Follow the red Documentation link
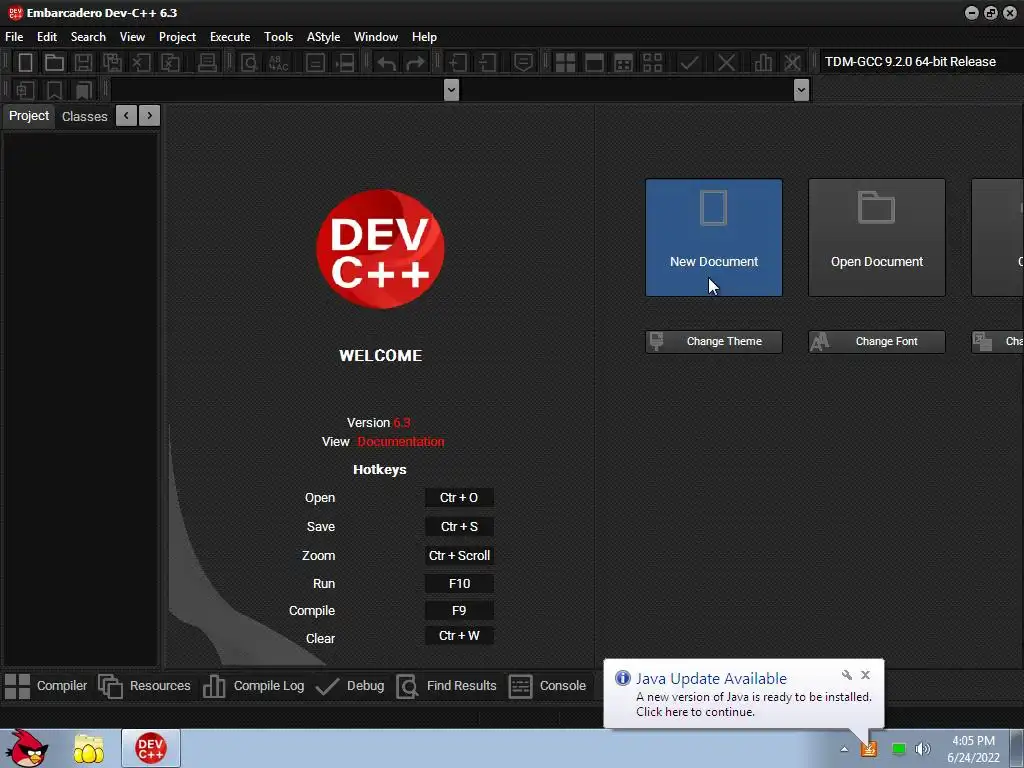 tap(400, 441)
